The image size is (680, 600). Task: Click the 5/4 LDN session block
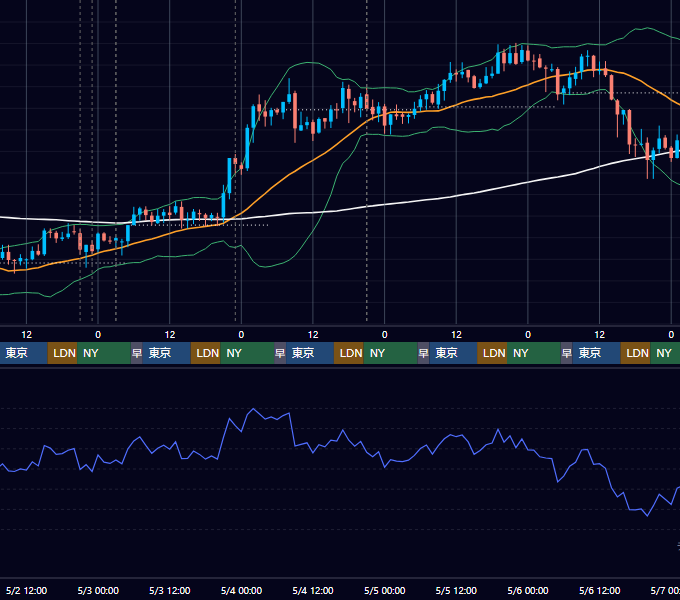click(349, 353)
